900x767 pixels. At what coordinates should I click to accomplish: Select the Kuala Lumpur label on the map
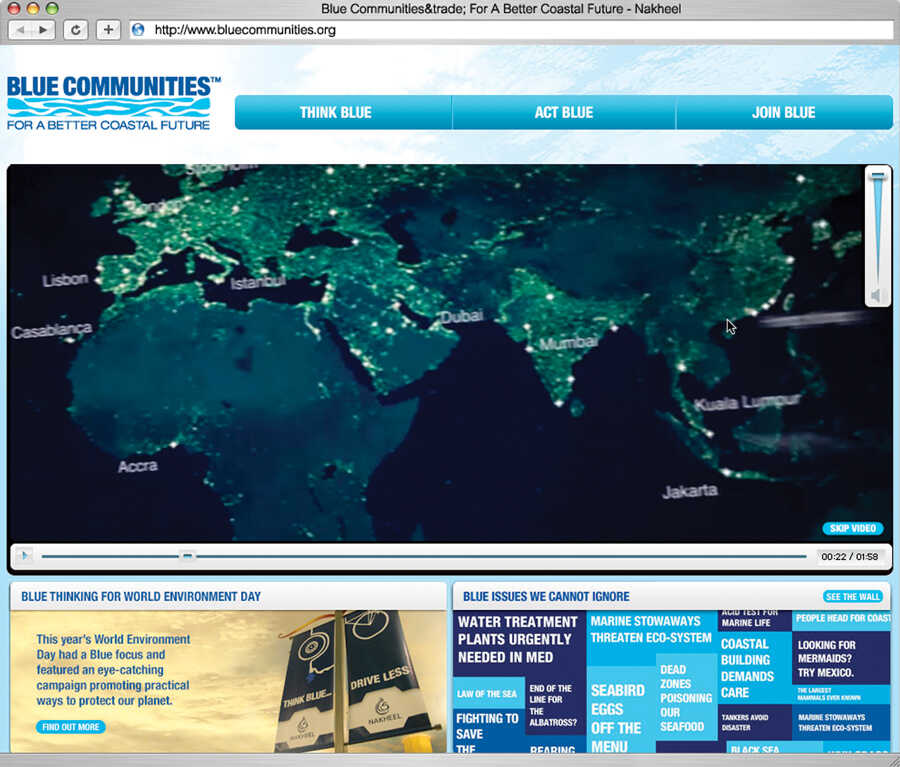pos(747,402)
